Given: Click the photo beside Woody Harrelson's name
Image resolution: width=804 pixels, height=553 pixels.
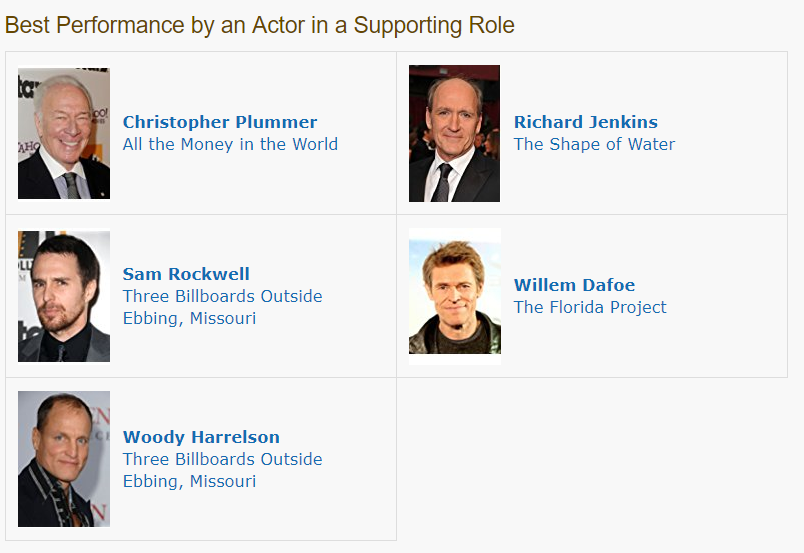Looking at the screenshot, I should (x=64, y=459).
